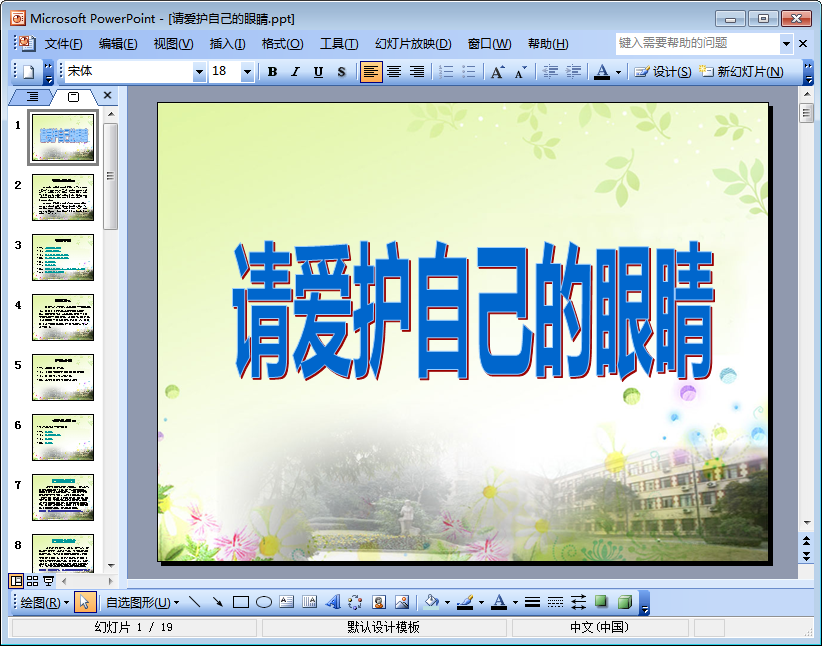Expand the help question dropdown arrow
Image resolution: width=822 pixels, height=646 pixels.
tap(786, 44)
